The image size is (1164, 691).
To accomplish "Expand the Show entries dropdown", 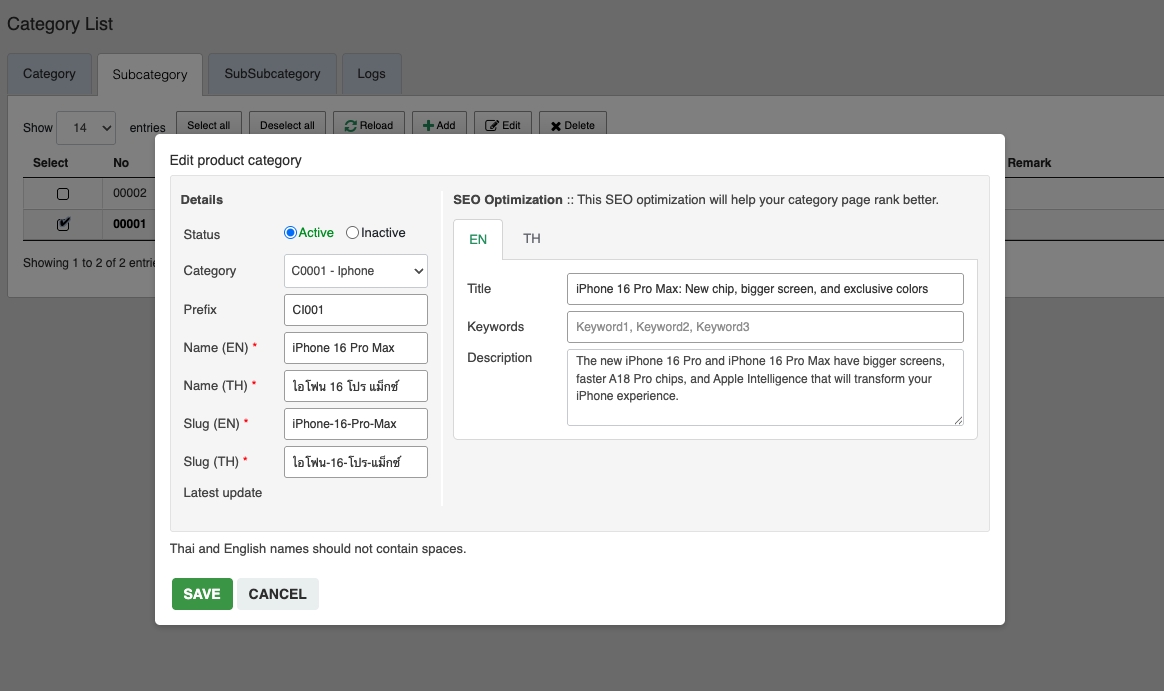I will point(86,128).
